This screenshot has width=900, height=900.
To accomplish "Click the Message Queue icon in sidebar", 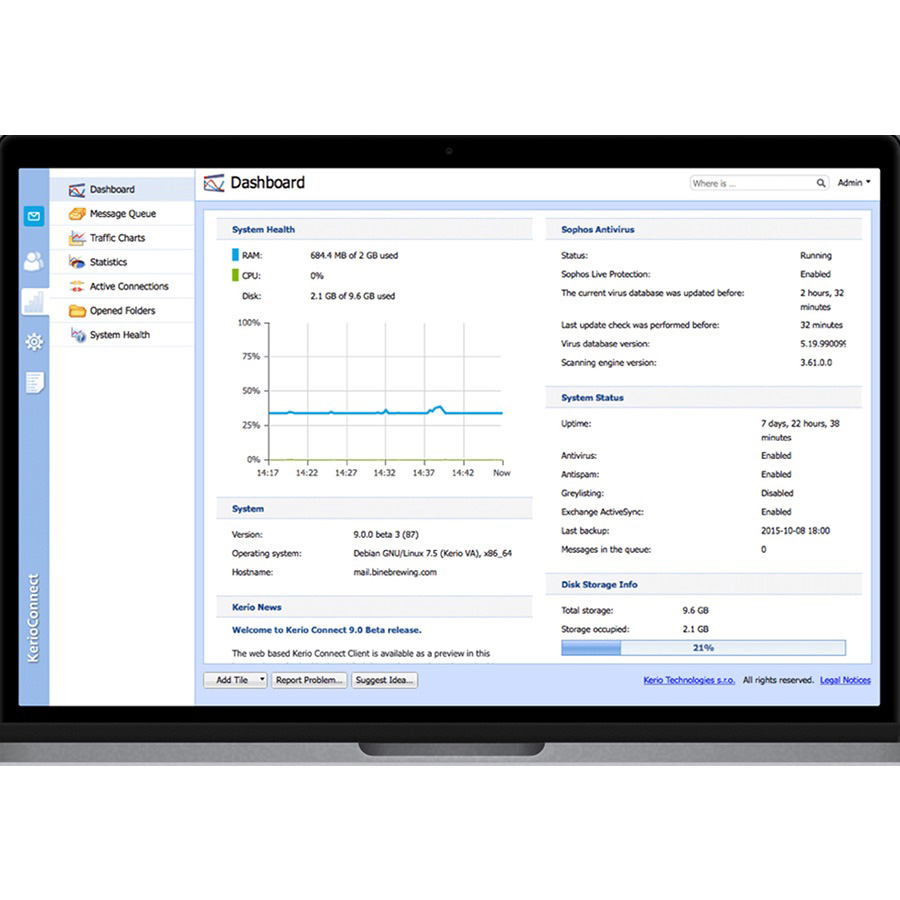I will pos(77,214).
